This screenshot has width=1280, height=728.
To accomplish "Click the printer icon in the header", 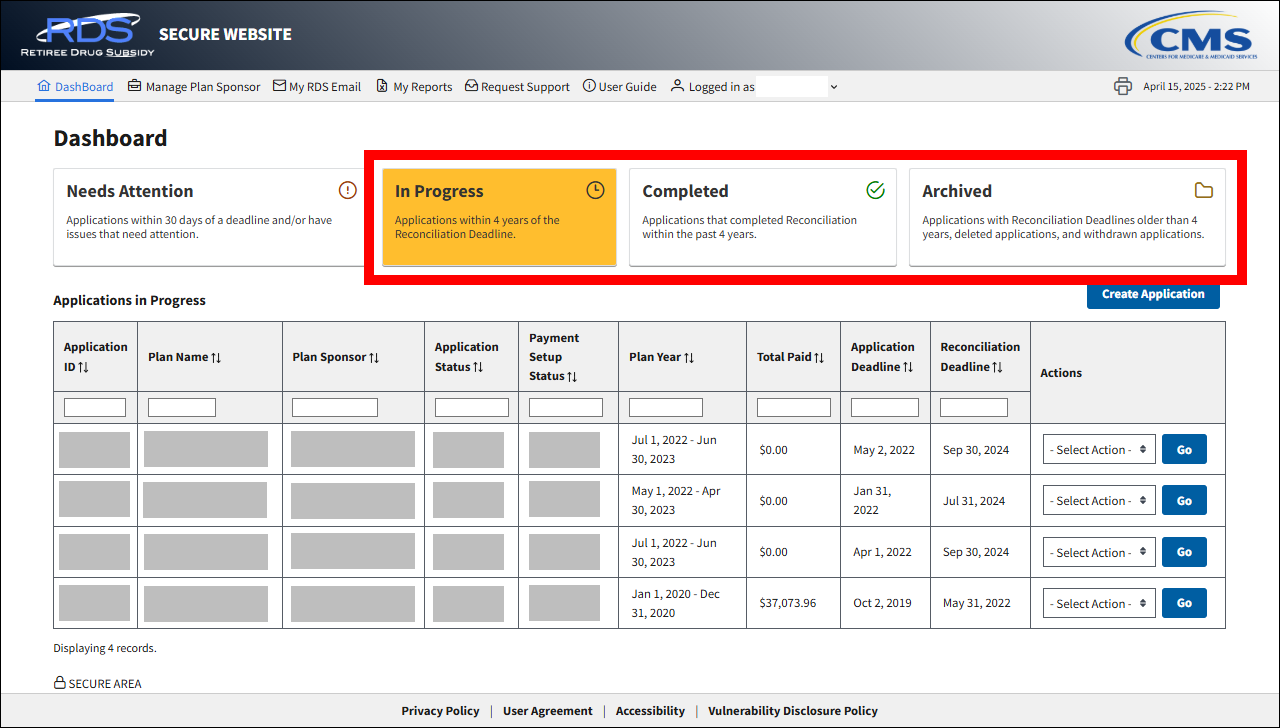I will 1122,86.
